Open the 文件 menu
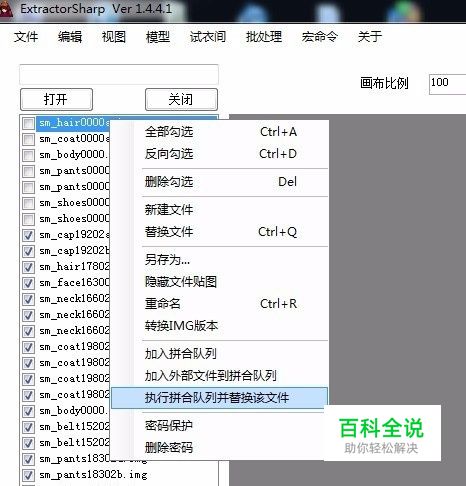This screenshot has width=466, height=486. 26,37
